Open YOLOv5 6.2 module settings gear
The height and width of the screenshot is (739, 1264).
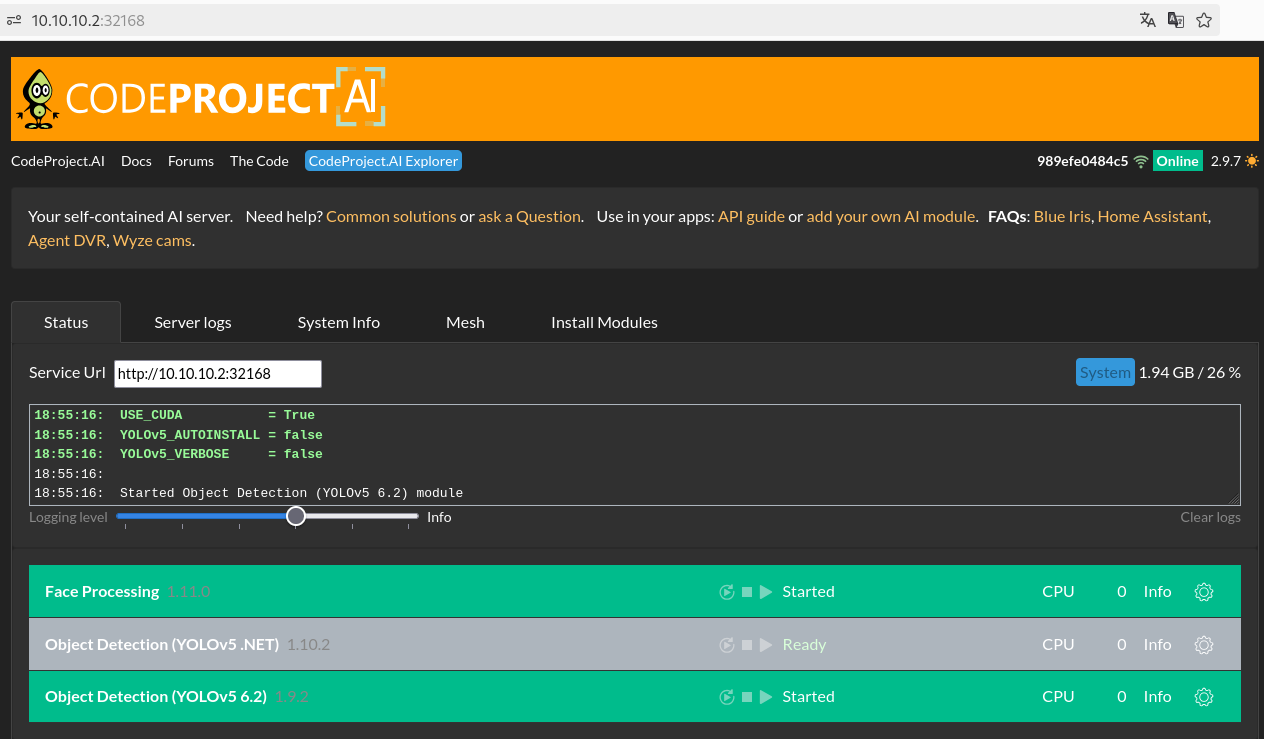tap(1204, 697)
